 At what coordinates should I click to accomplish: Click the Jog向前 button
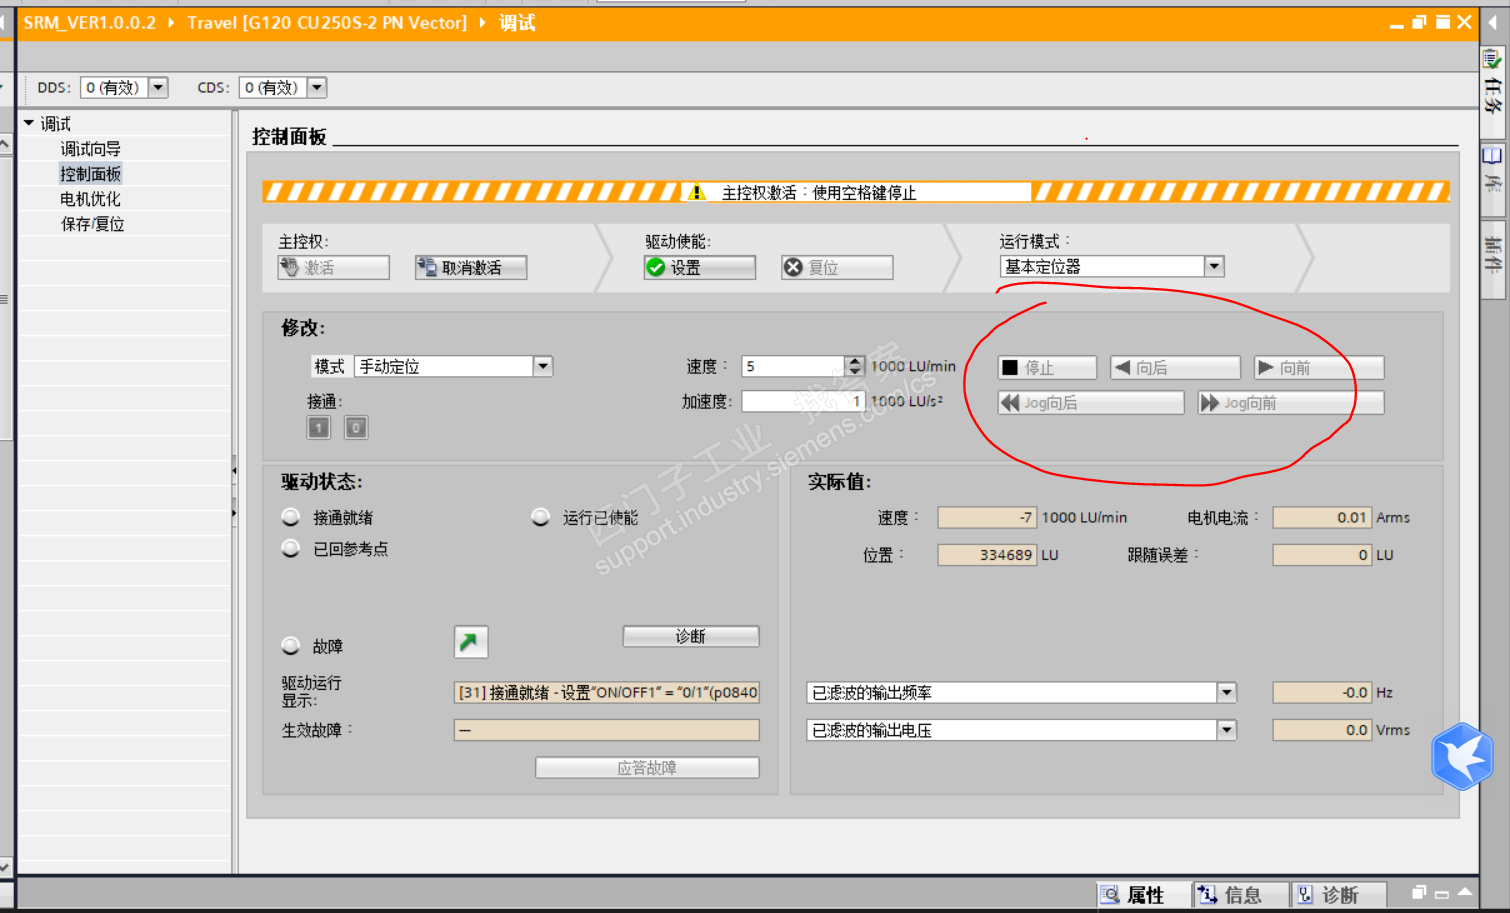point(1291,402)
